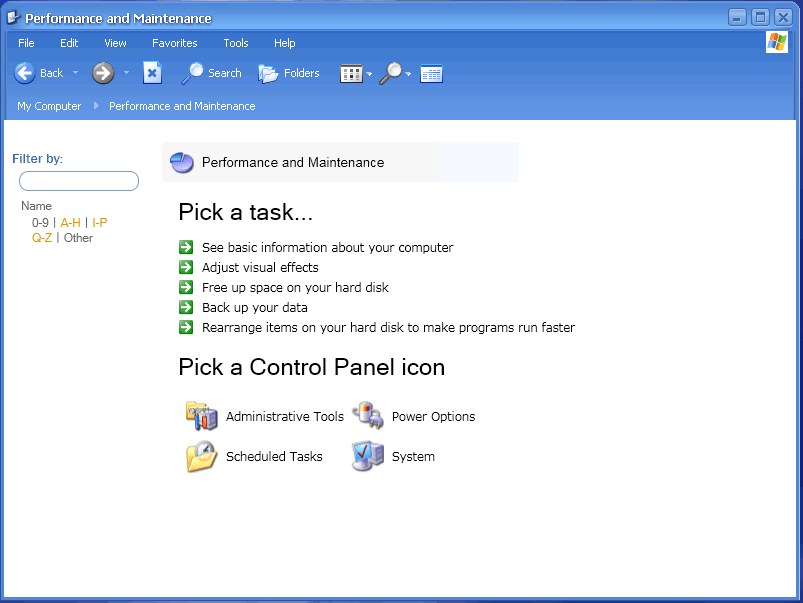Viewport: 803px width, 603px height.
Task: Click the Search magnifier icon
Action: [192, 73]
